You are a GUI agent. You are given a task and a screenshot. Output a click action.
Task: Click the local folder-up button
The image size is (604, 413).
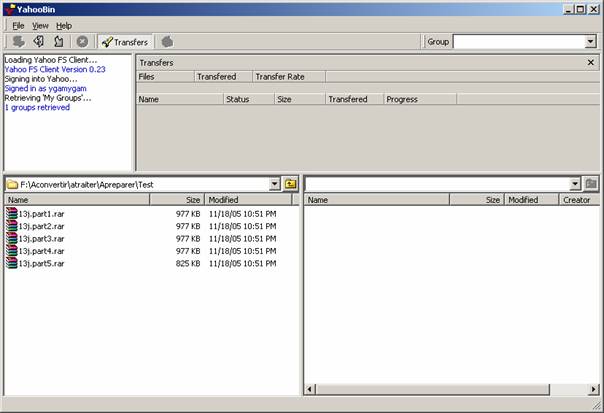point(290,184)
